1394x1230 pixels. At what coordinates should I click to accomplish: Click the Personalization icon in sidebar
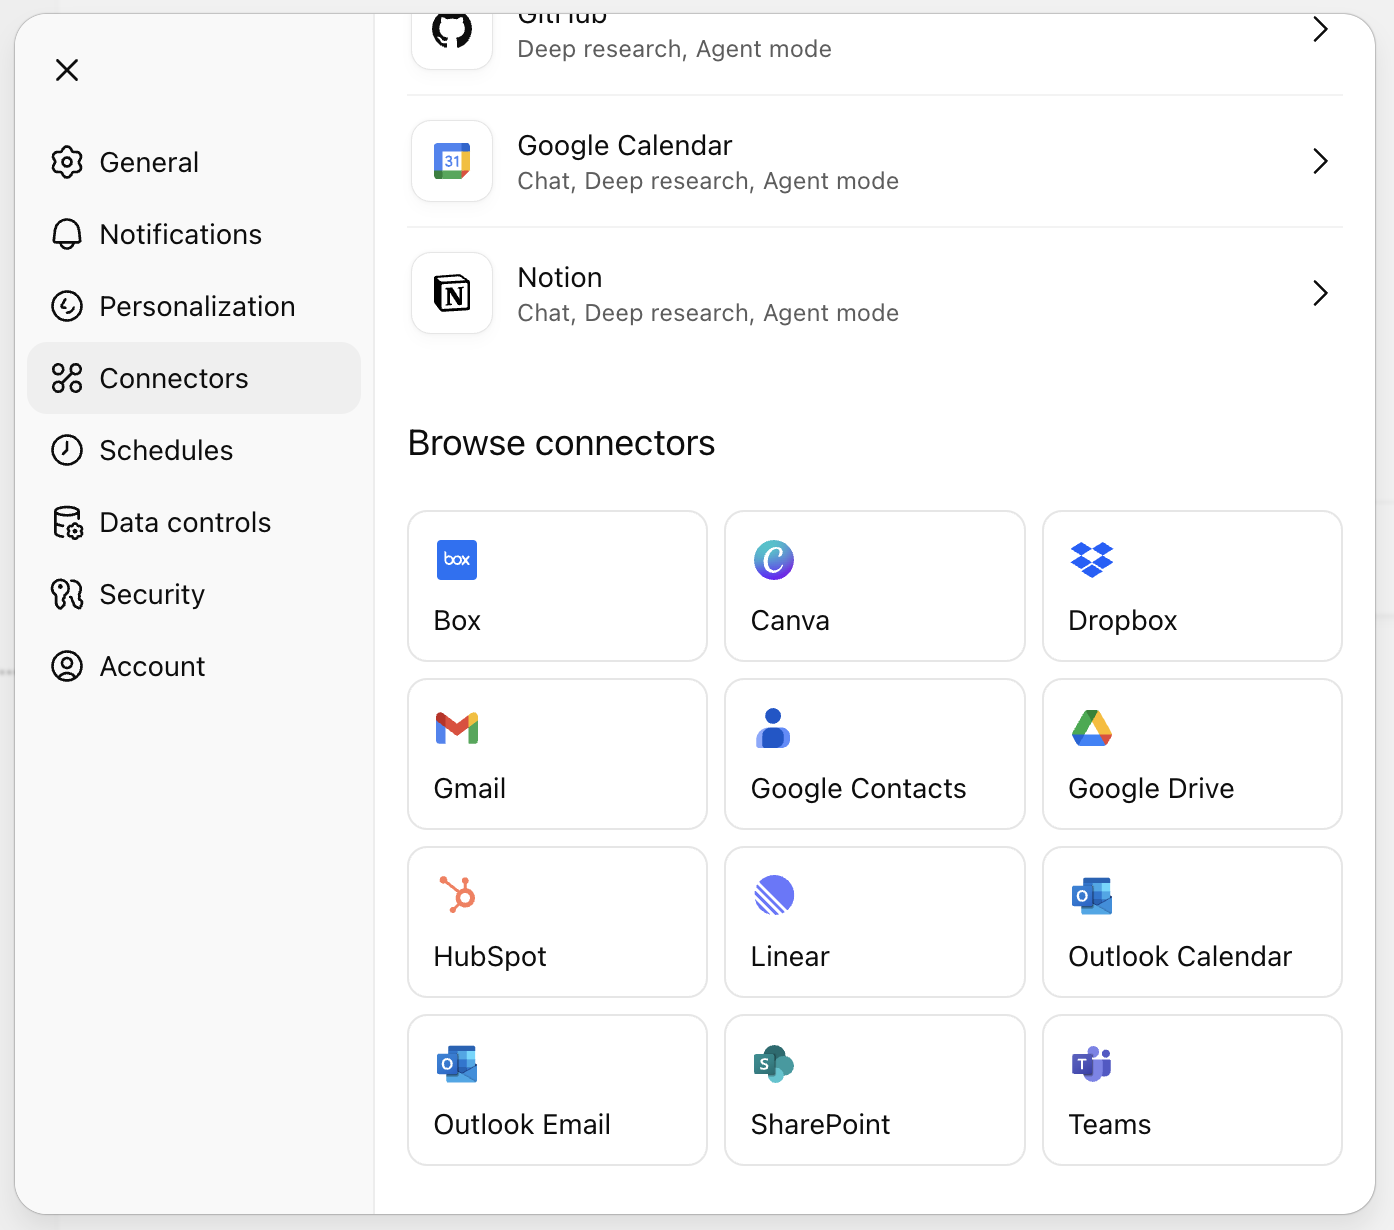coord(67,306)
